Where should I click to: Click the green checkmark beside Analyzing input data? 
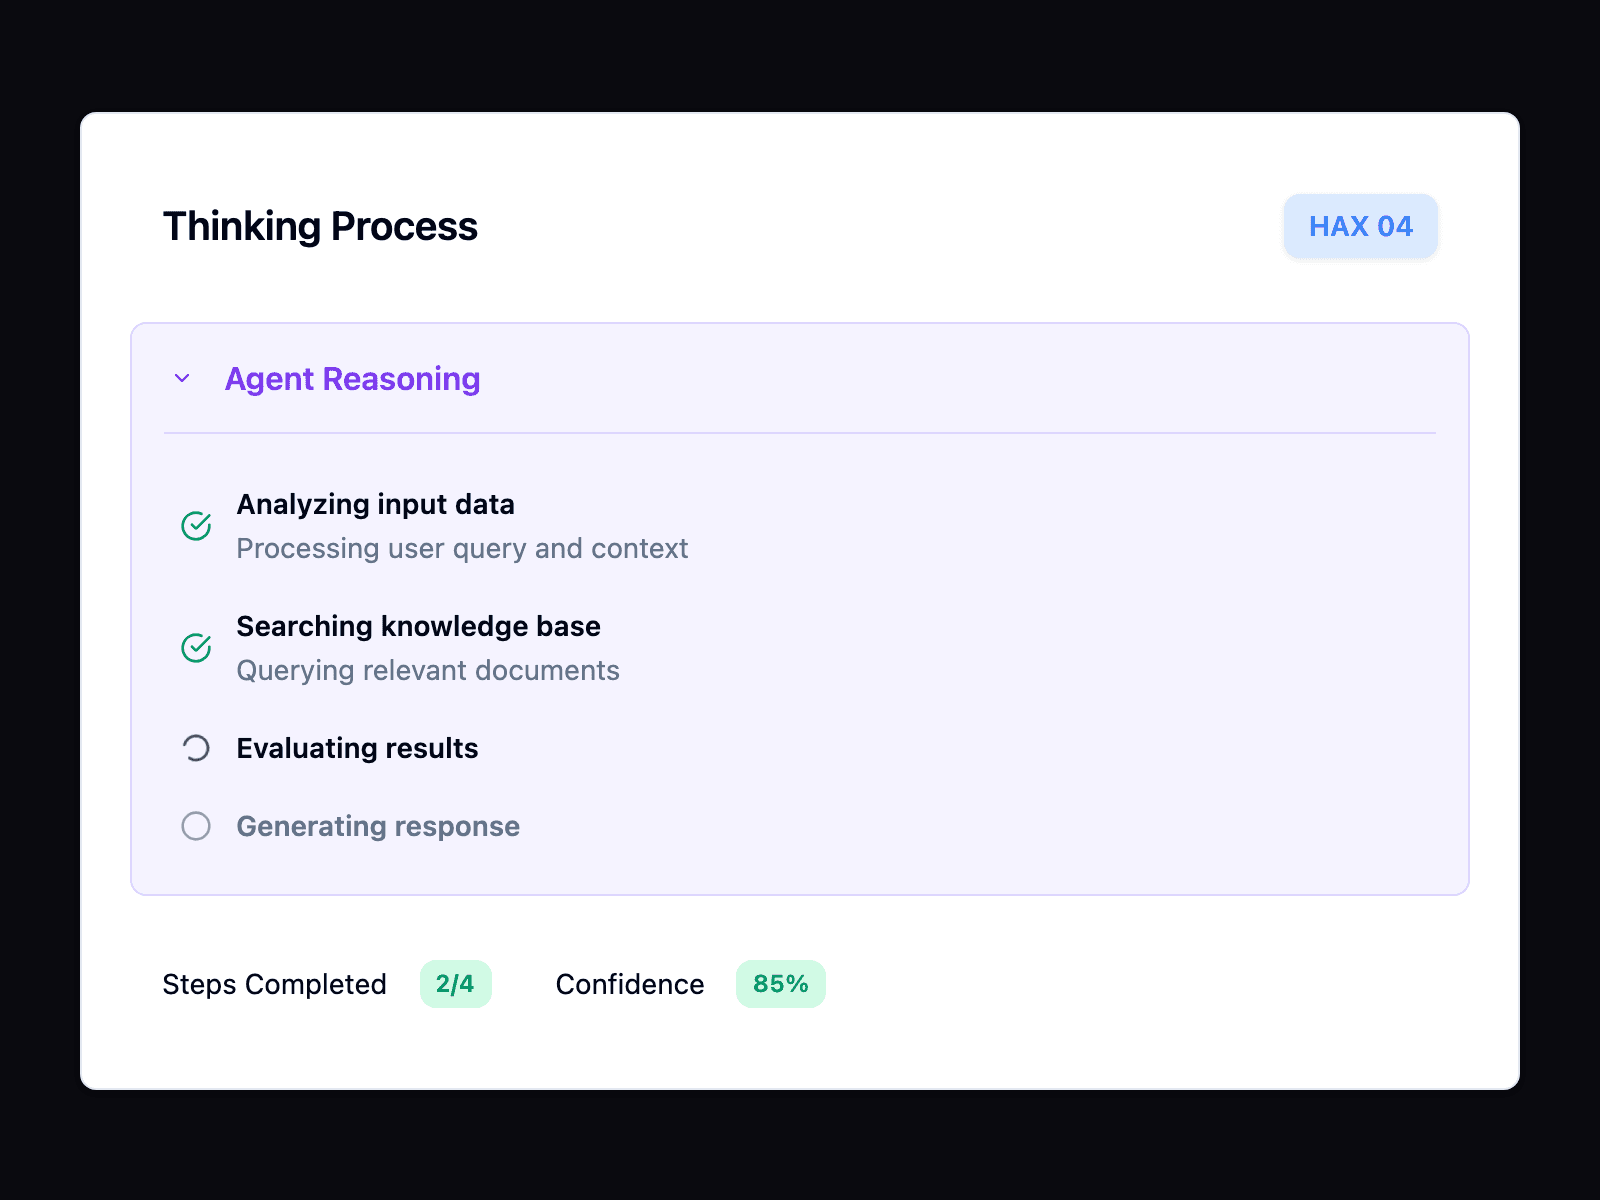(x=196, y=526)
